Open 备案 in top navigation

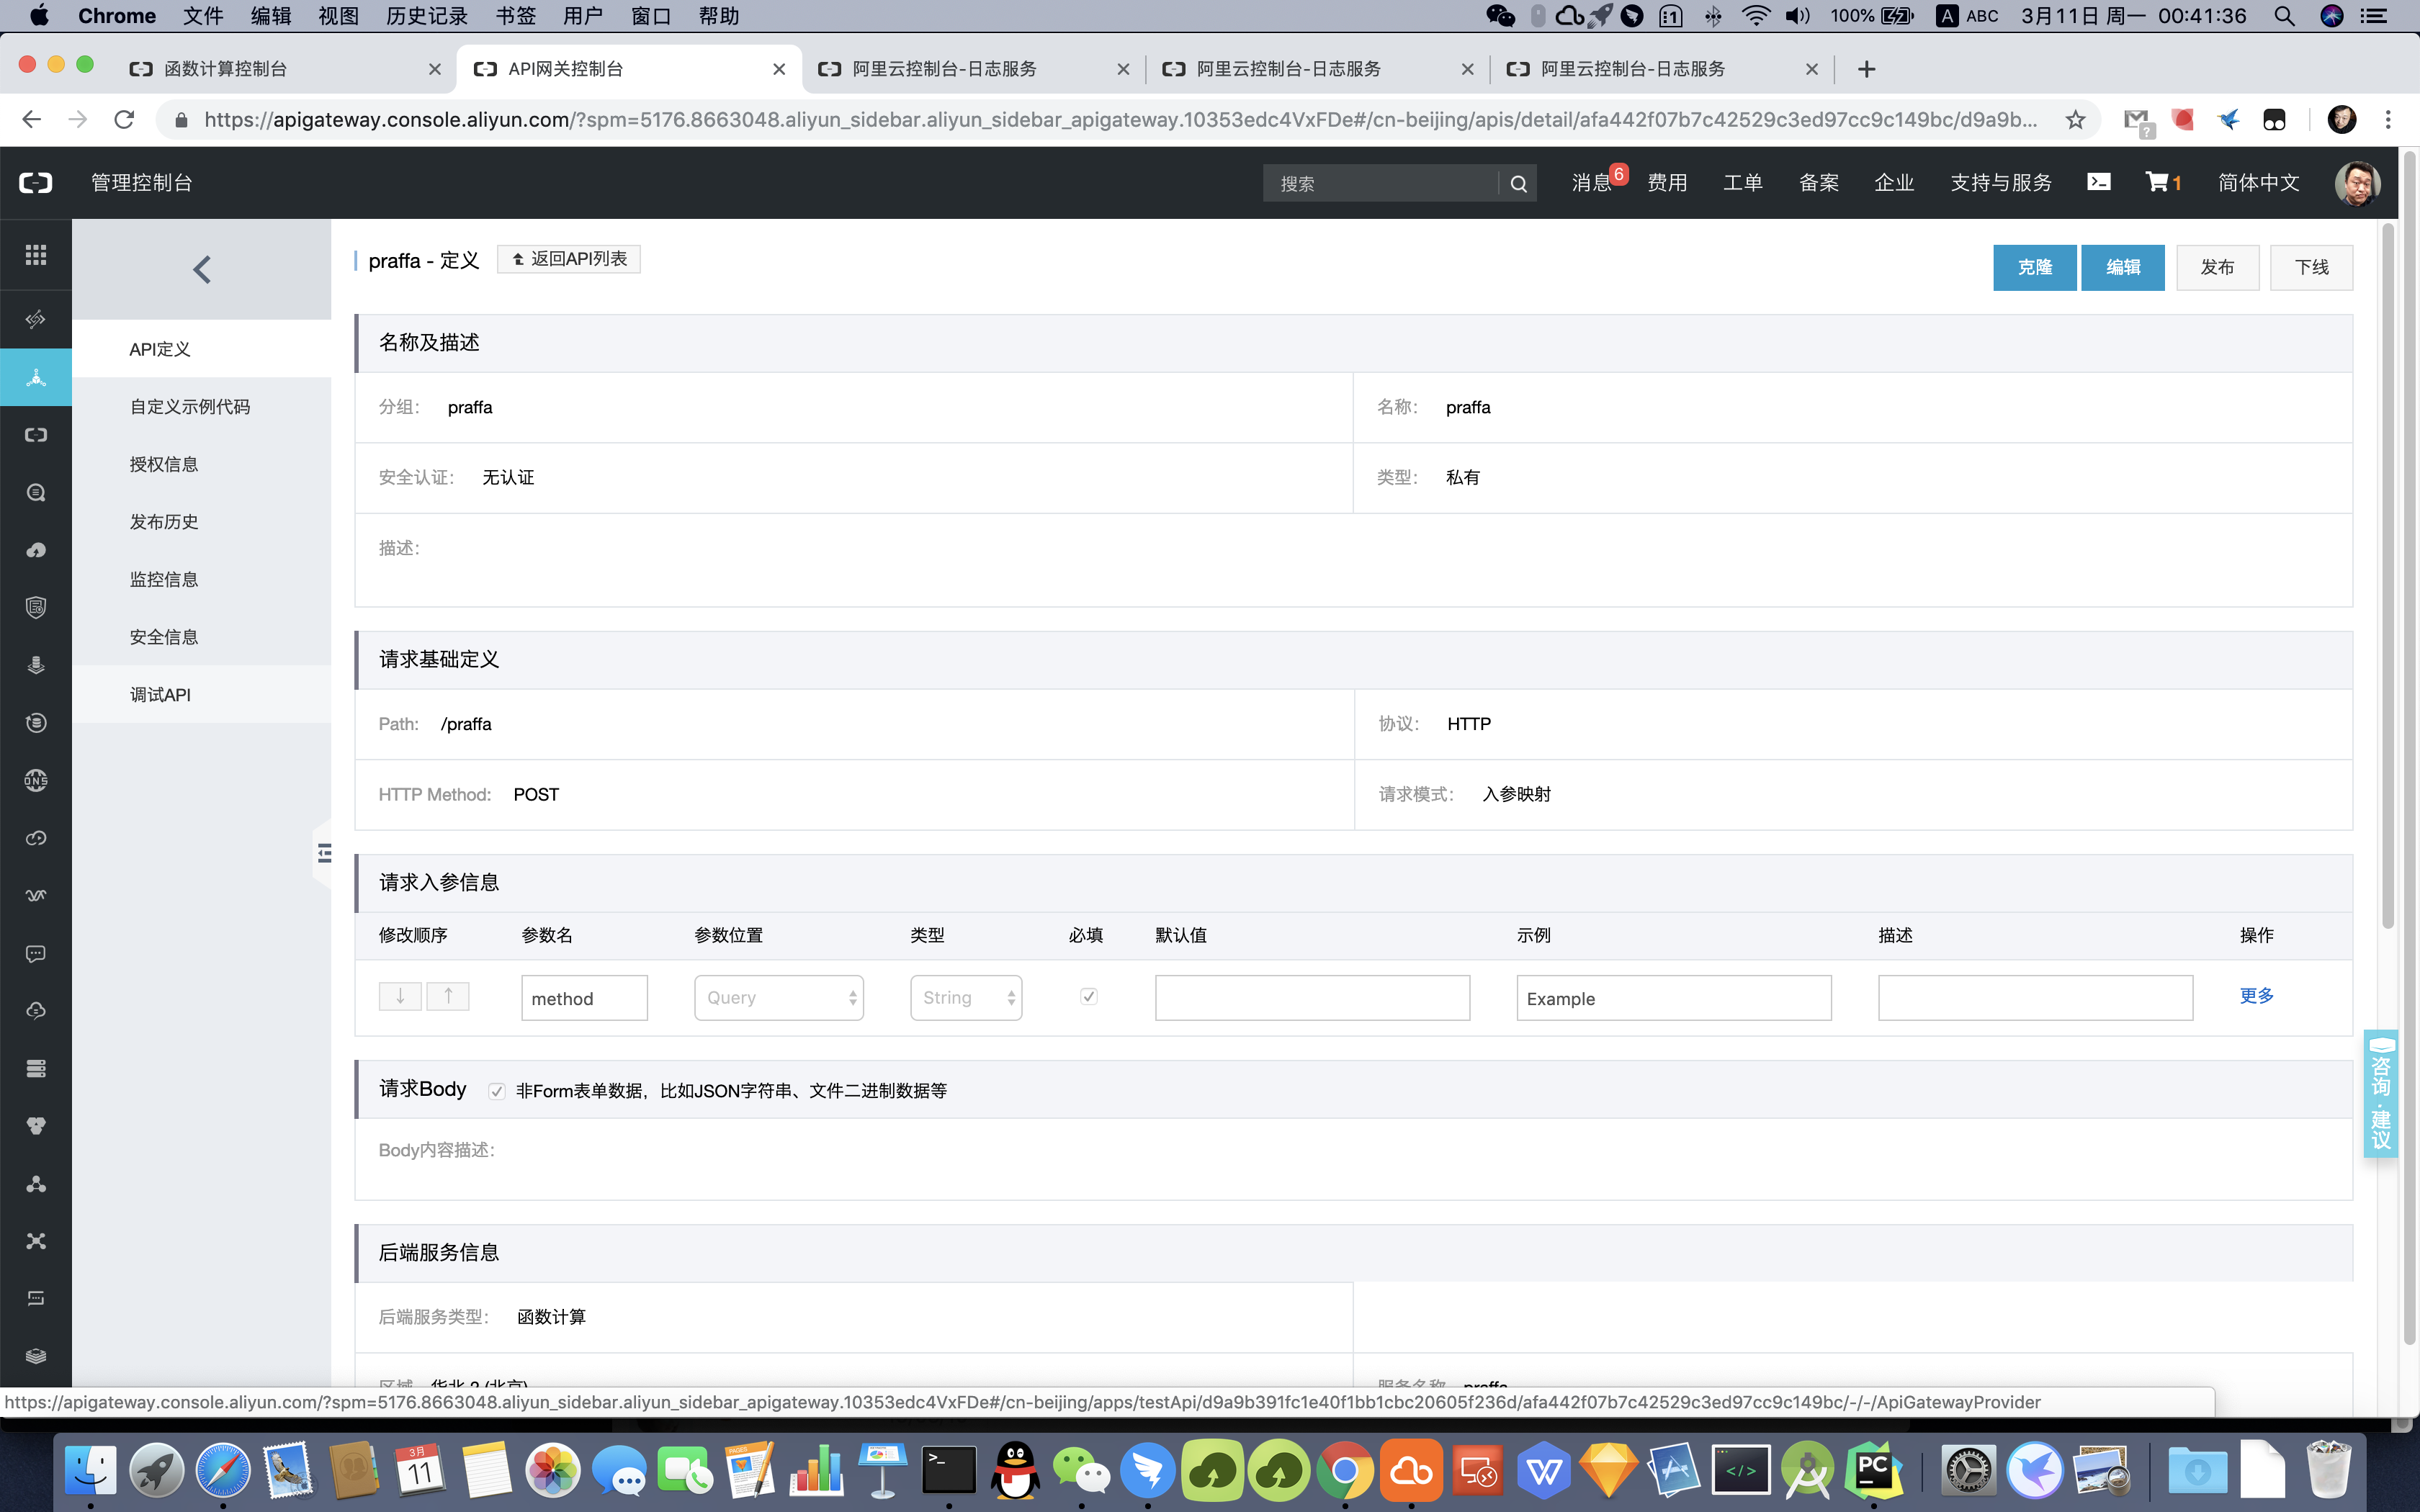click(1819, 183)
